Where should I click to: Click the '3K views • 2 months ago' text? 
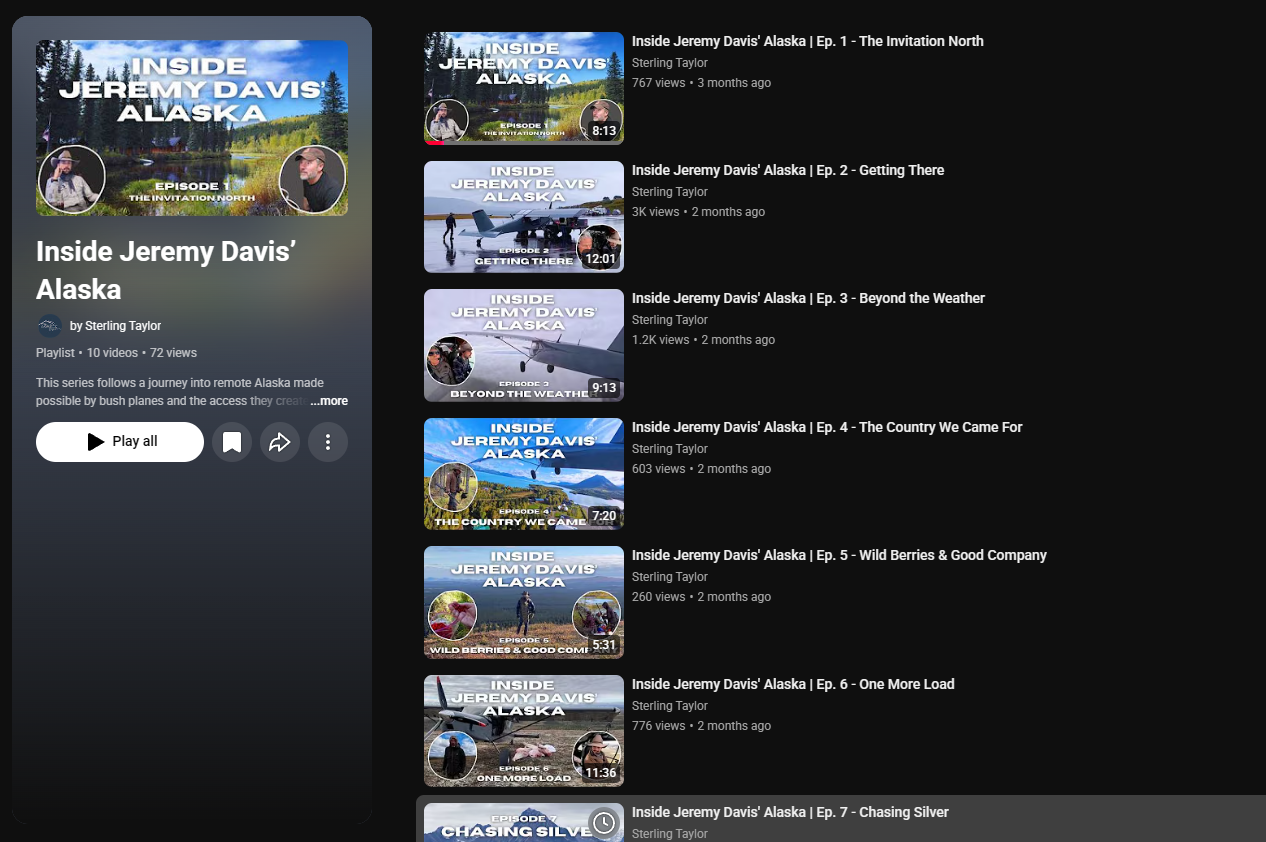698,212
